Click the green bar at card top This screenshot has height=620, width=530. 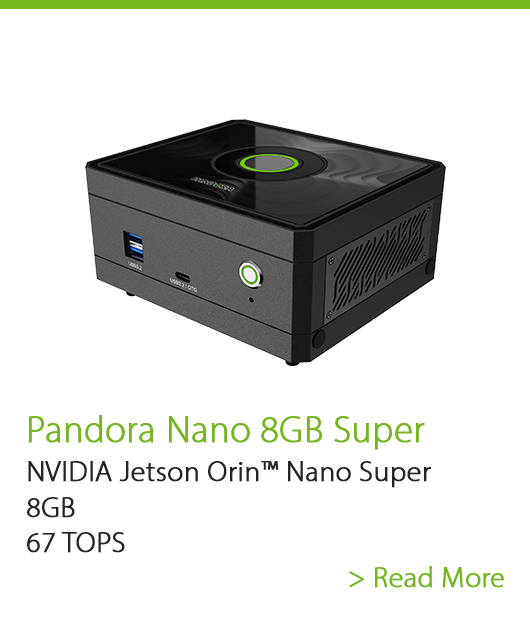[x=265, y=4]
